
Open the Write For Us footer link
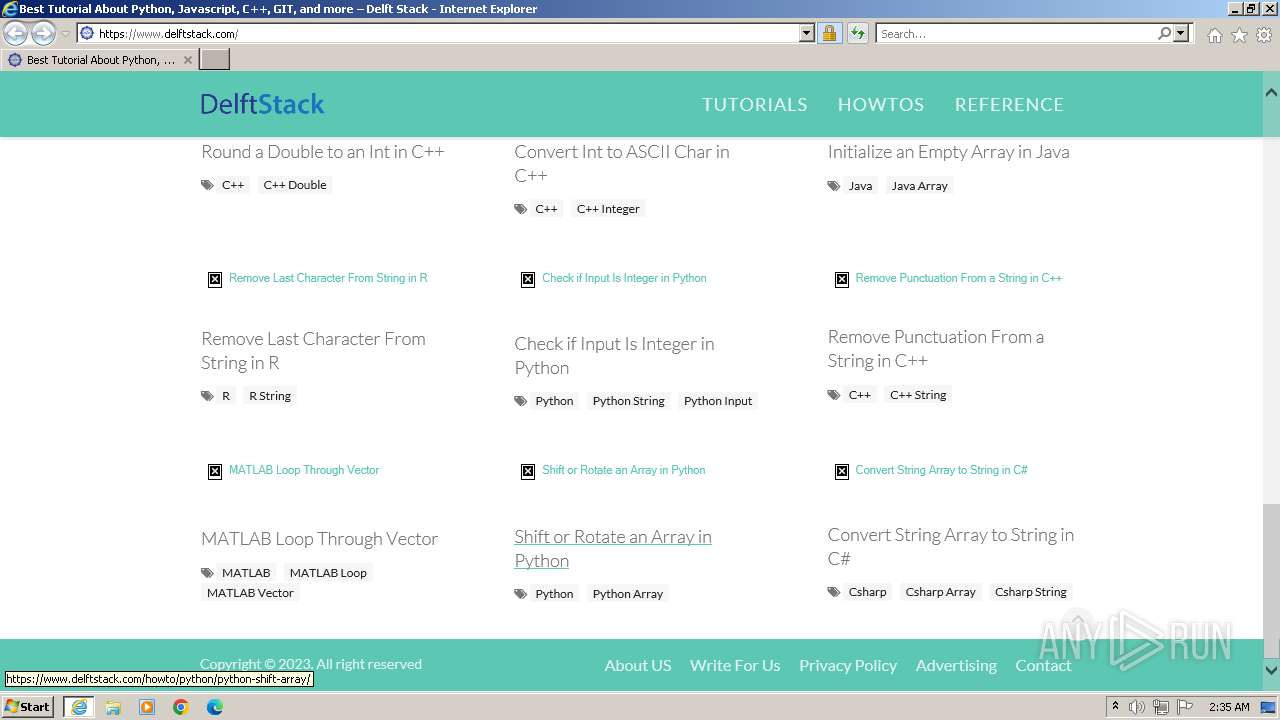click(x=735, y=665)
